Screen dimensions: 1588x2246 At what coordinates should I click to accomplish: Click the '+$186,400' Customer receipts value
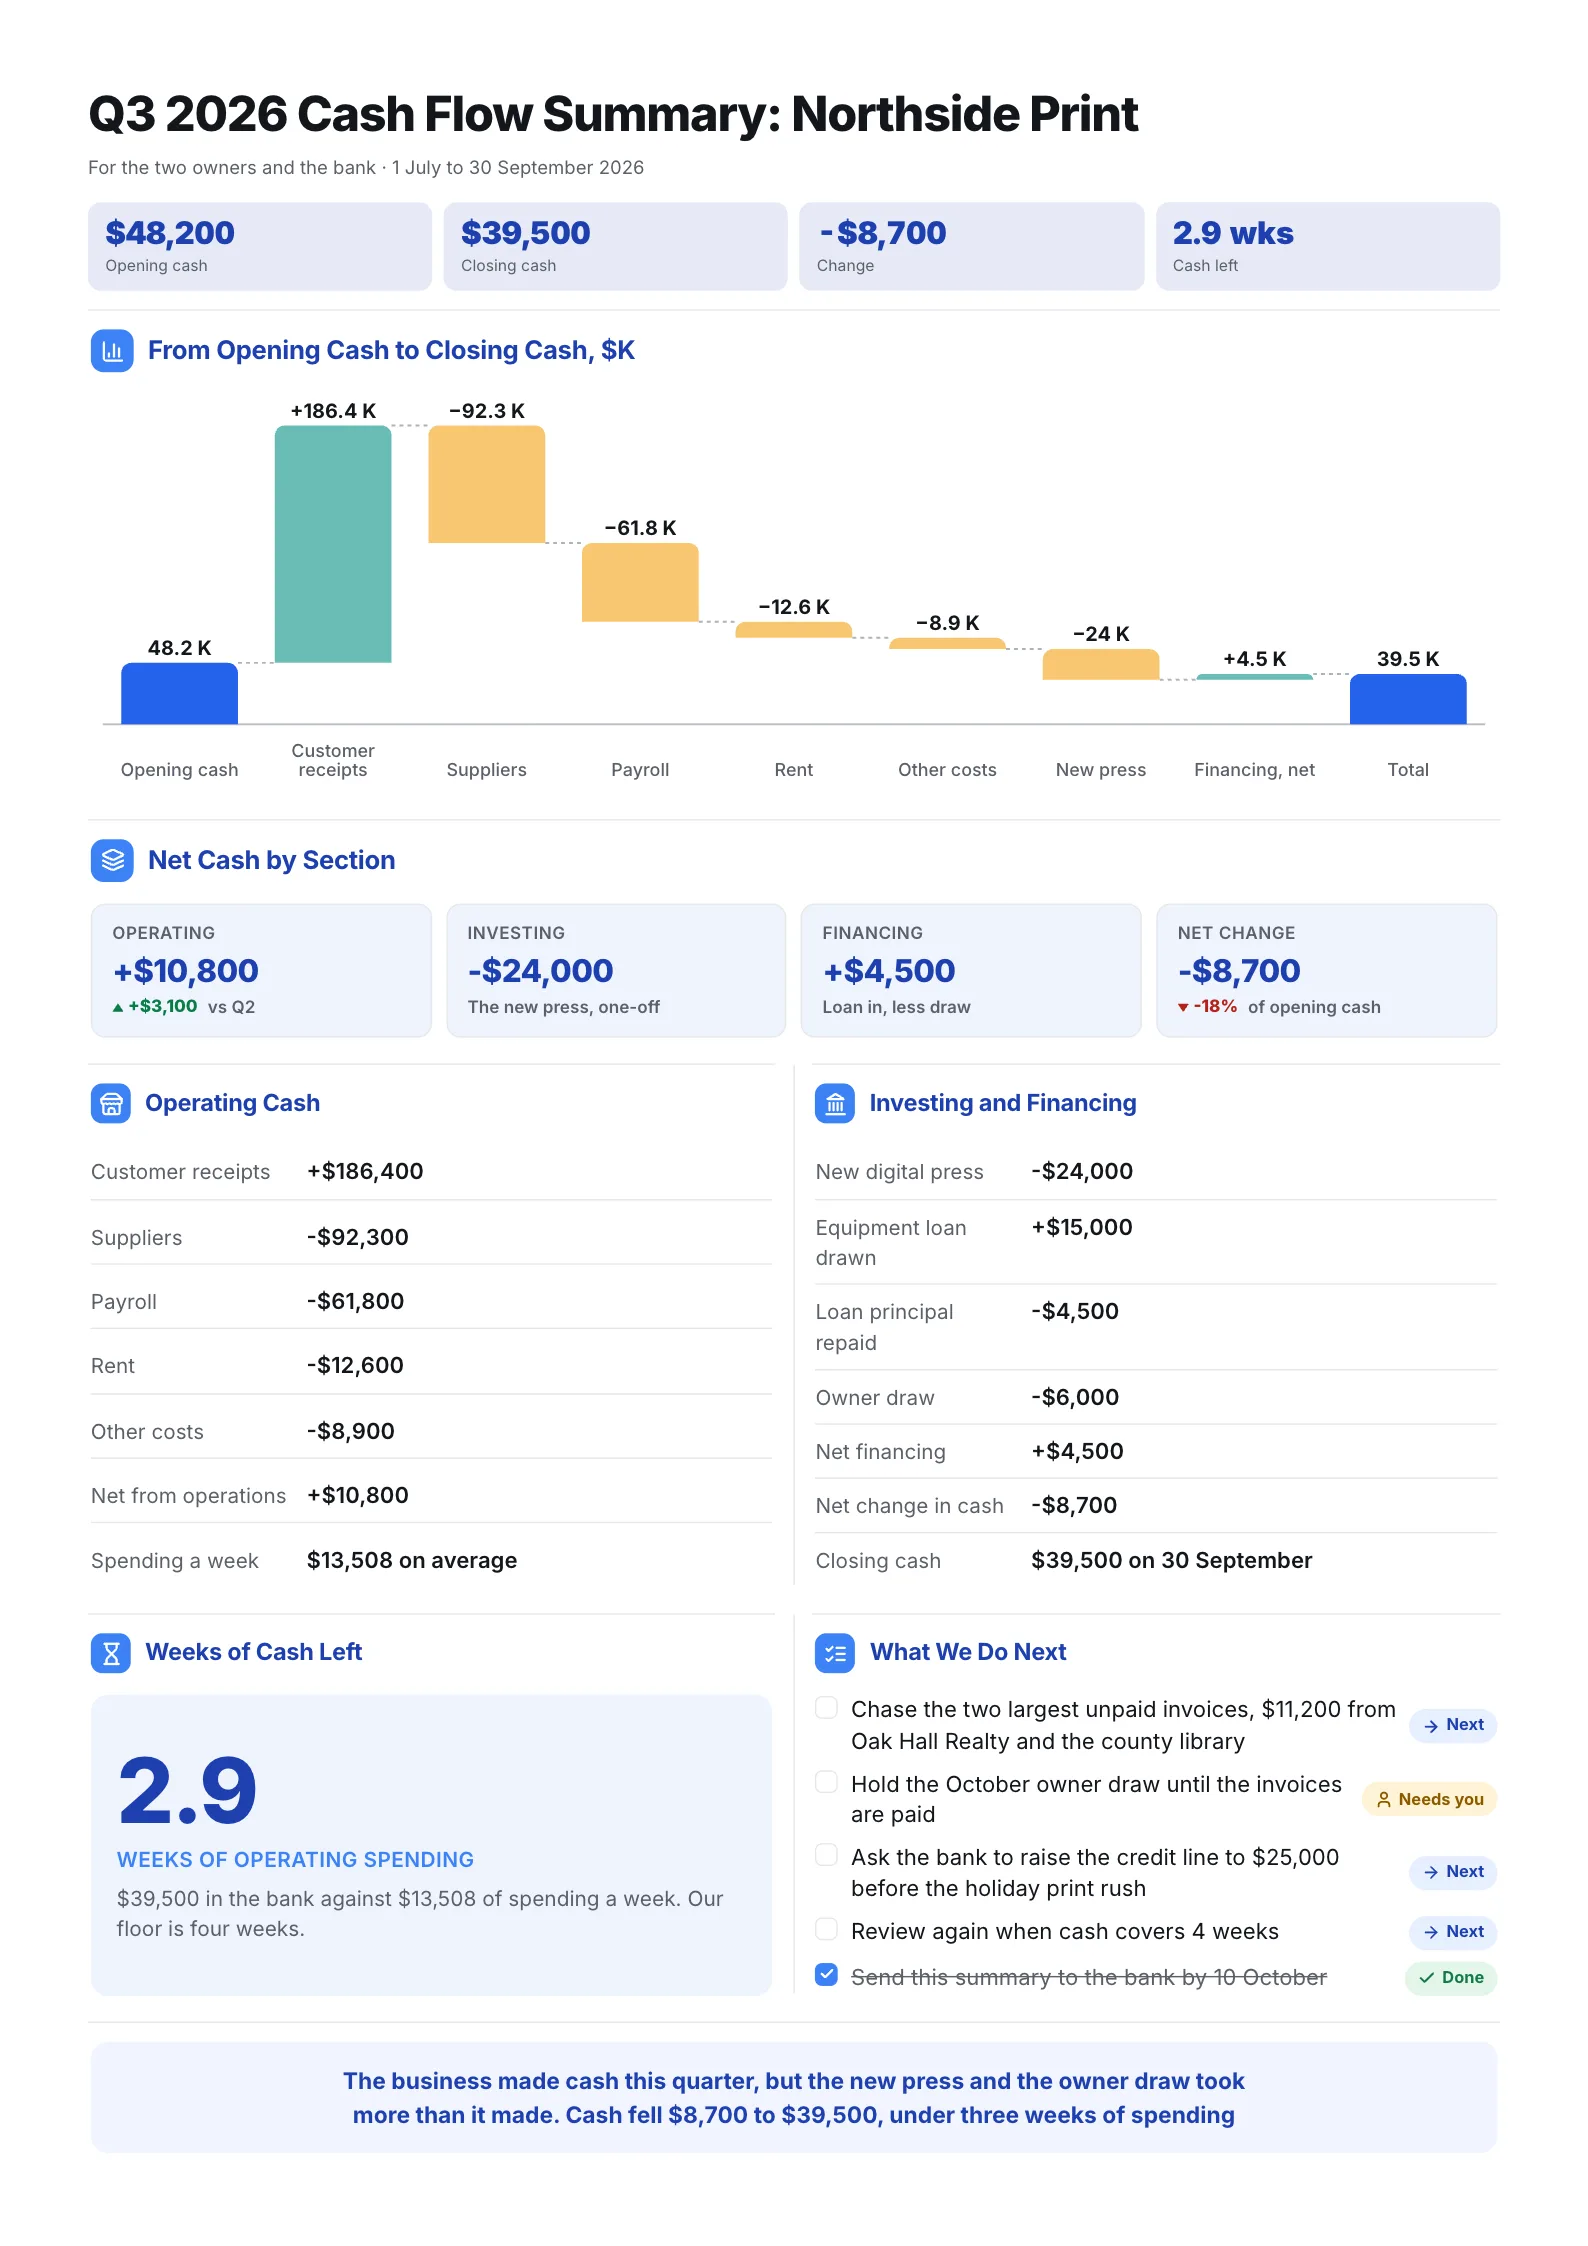(x=365, y=1172)
